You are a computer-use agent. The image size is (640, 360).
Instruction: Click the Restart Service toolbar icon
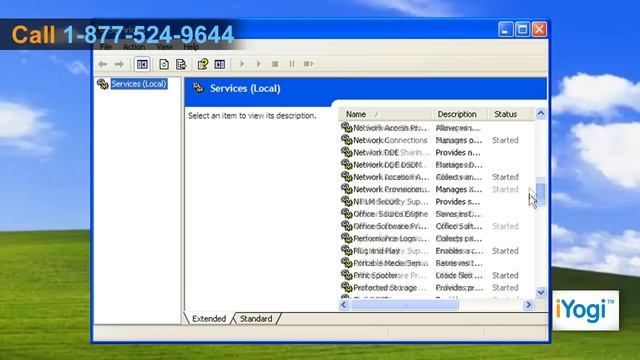point(309,64)
